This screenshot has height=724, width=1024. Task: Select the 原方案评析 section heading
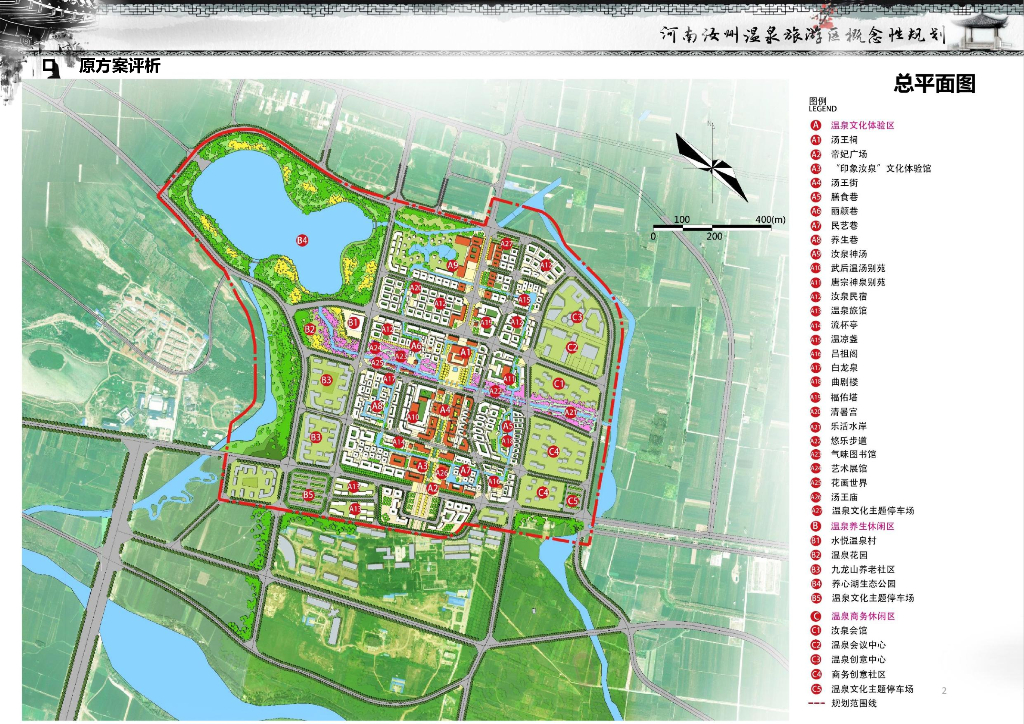click(x=119, y=66)
